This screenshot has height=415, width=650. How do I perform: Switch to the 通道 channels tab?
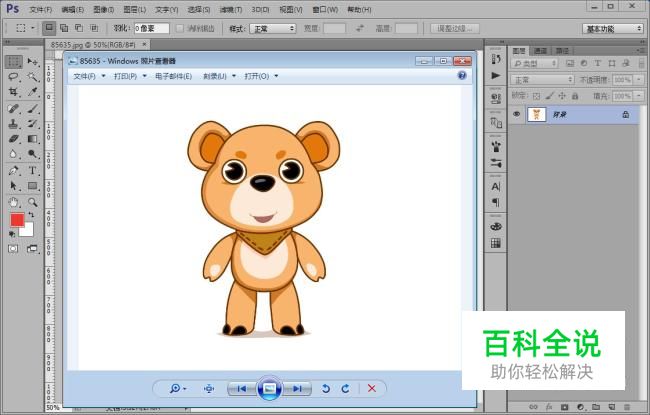pos(541,51)
